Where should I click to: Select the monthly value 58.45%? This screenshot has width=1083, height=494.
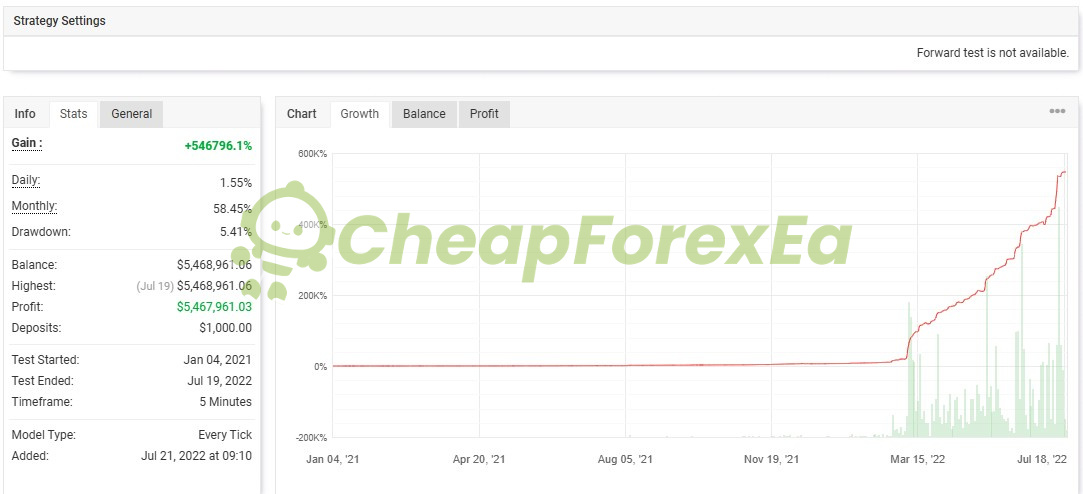233,208
